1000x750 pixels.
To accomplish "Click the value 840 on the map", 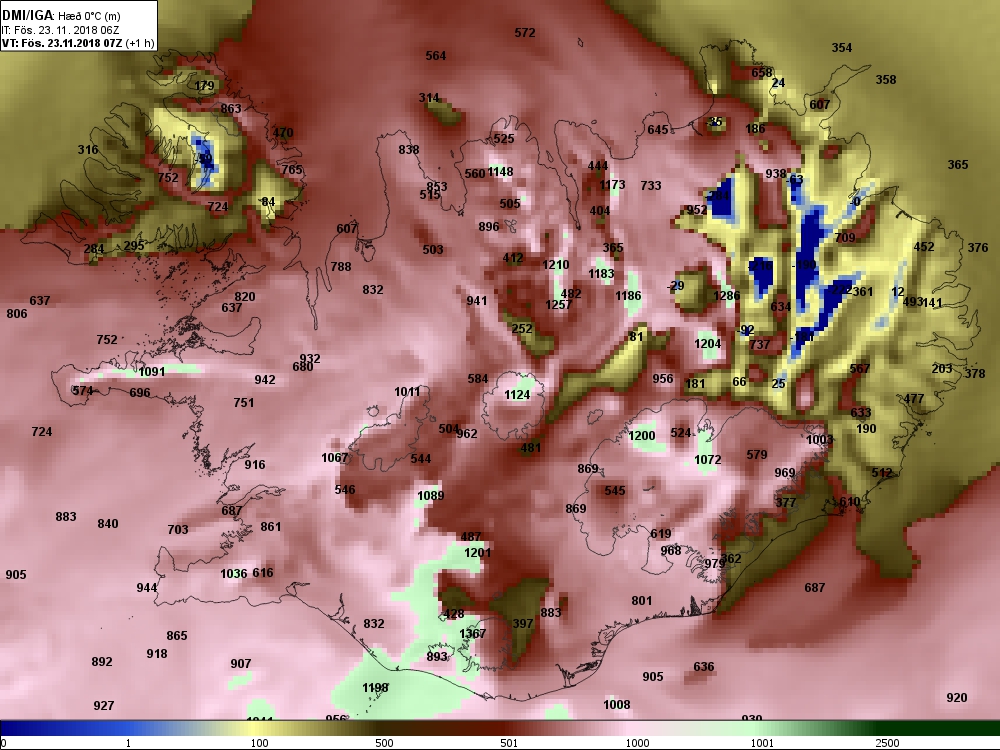I will coord(108,524).
